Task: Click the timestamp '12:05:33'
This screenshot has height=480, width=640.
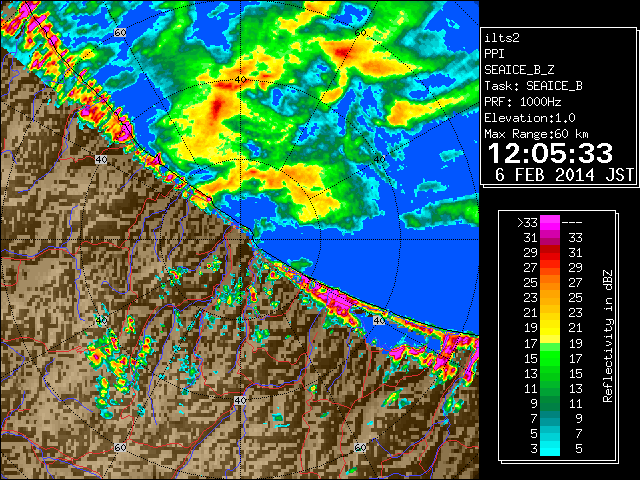Action: [550, 153]
